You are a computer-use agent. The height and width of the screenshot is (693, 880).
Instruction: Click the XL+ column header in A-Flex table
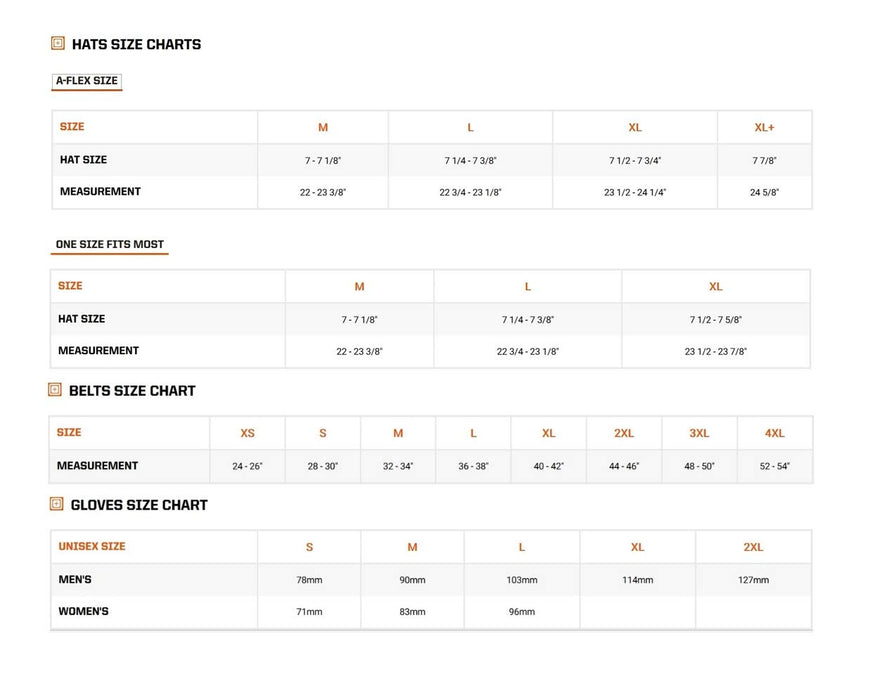[764, 128]
